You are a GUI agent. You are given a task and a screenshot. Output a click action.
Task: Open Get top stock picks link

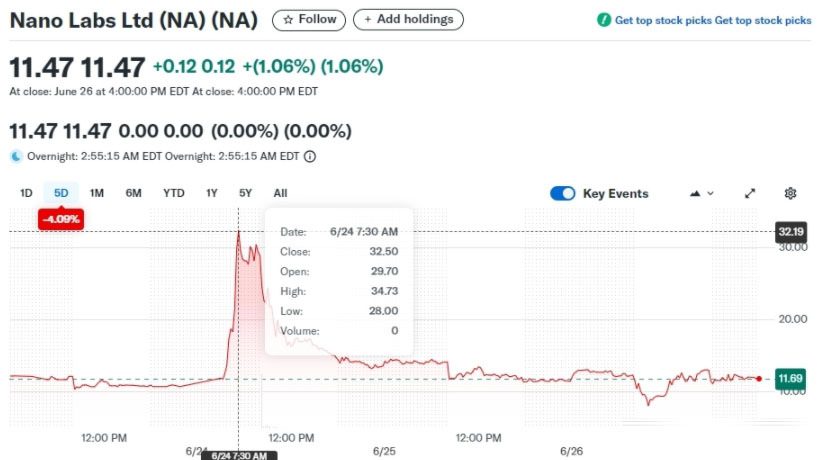[x=704, y=20]
